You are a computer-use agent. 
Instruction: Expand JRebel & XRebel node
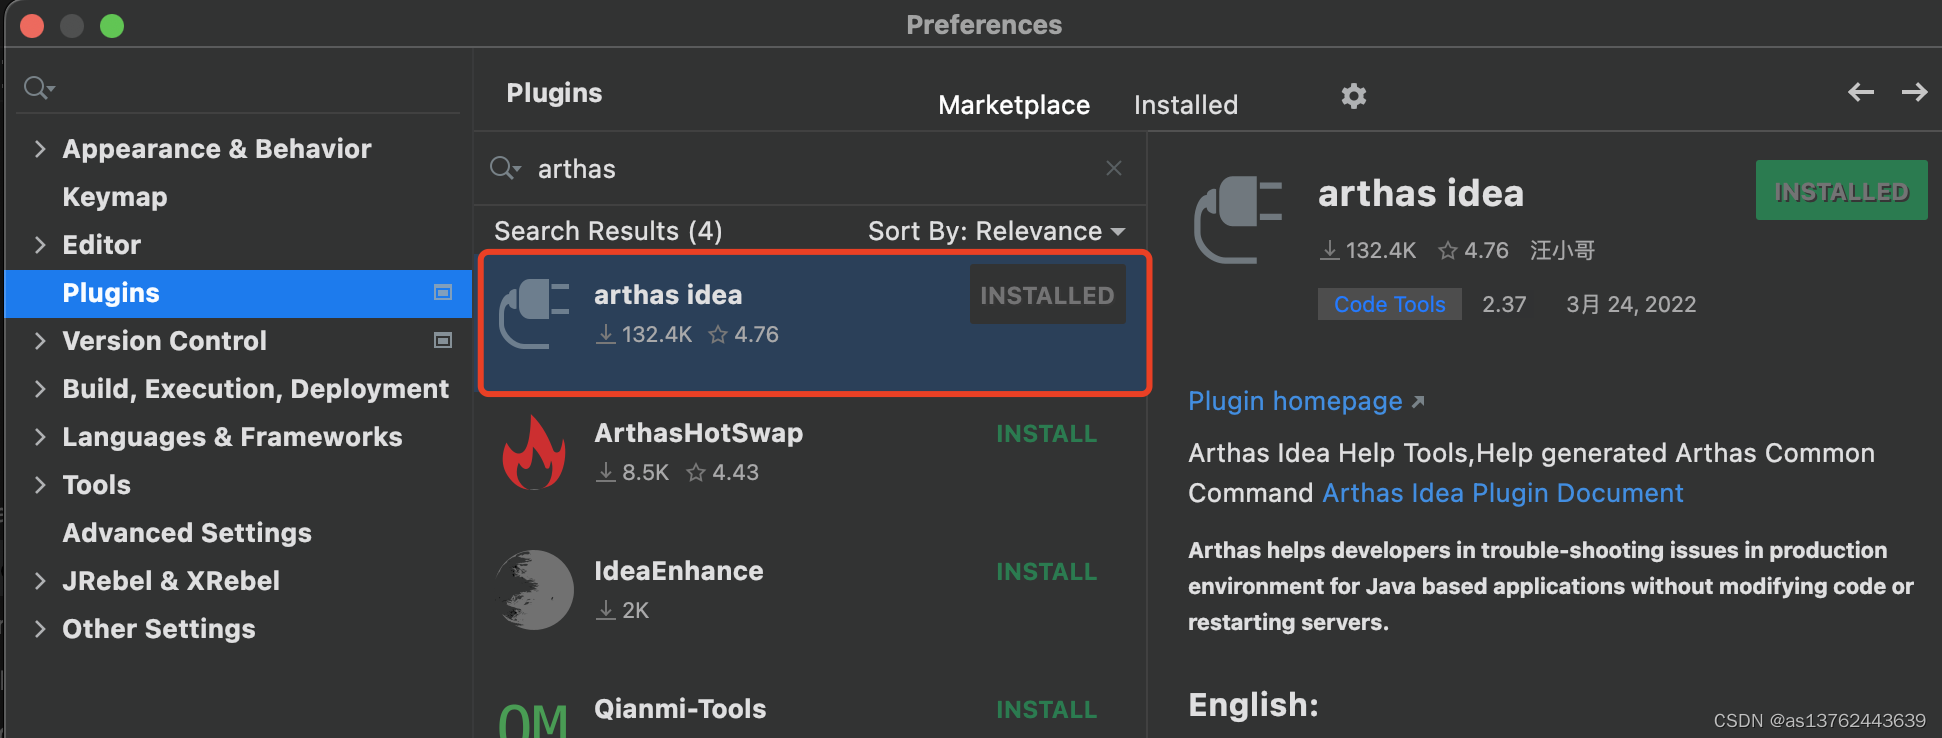coord(40,581)
